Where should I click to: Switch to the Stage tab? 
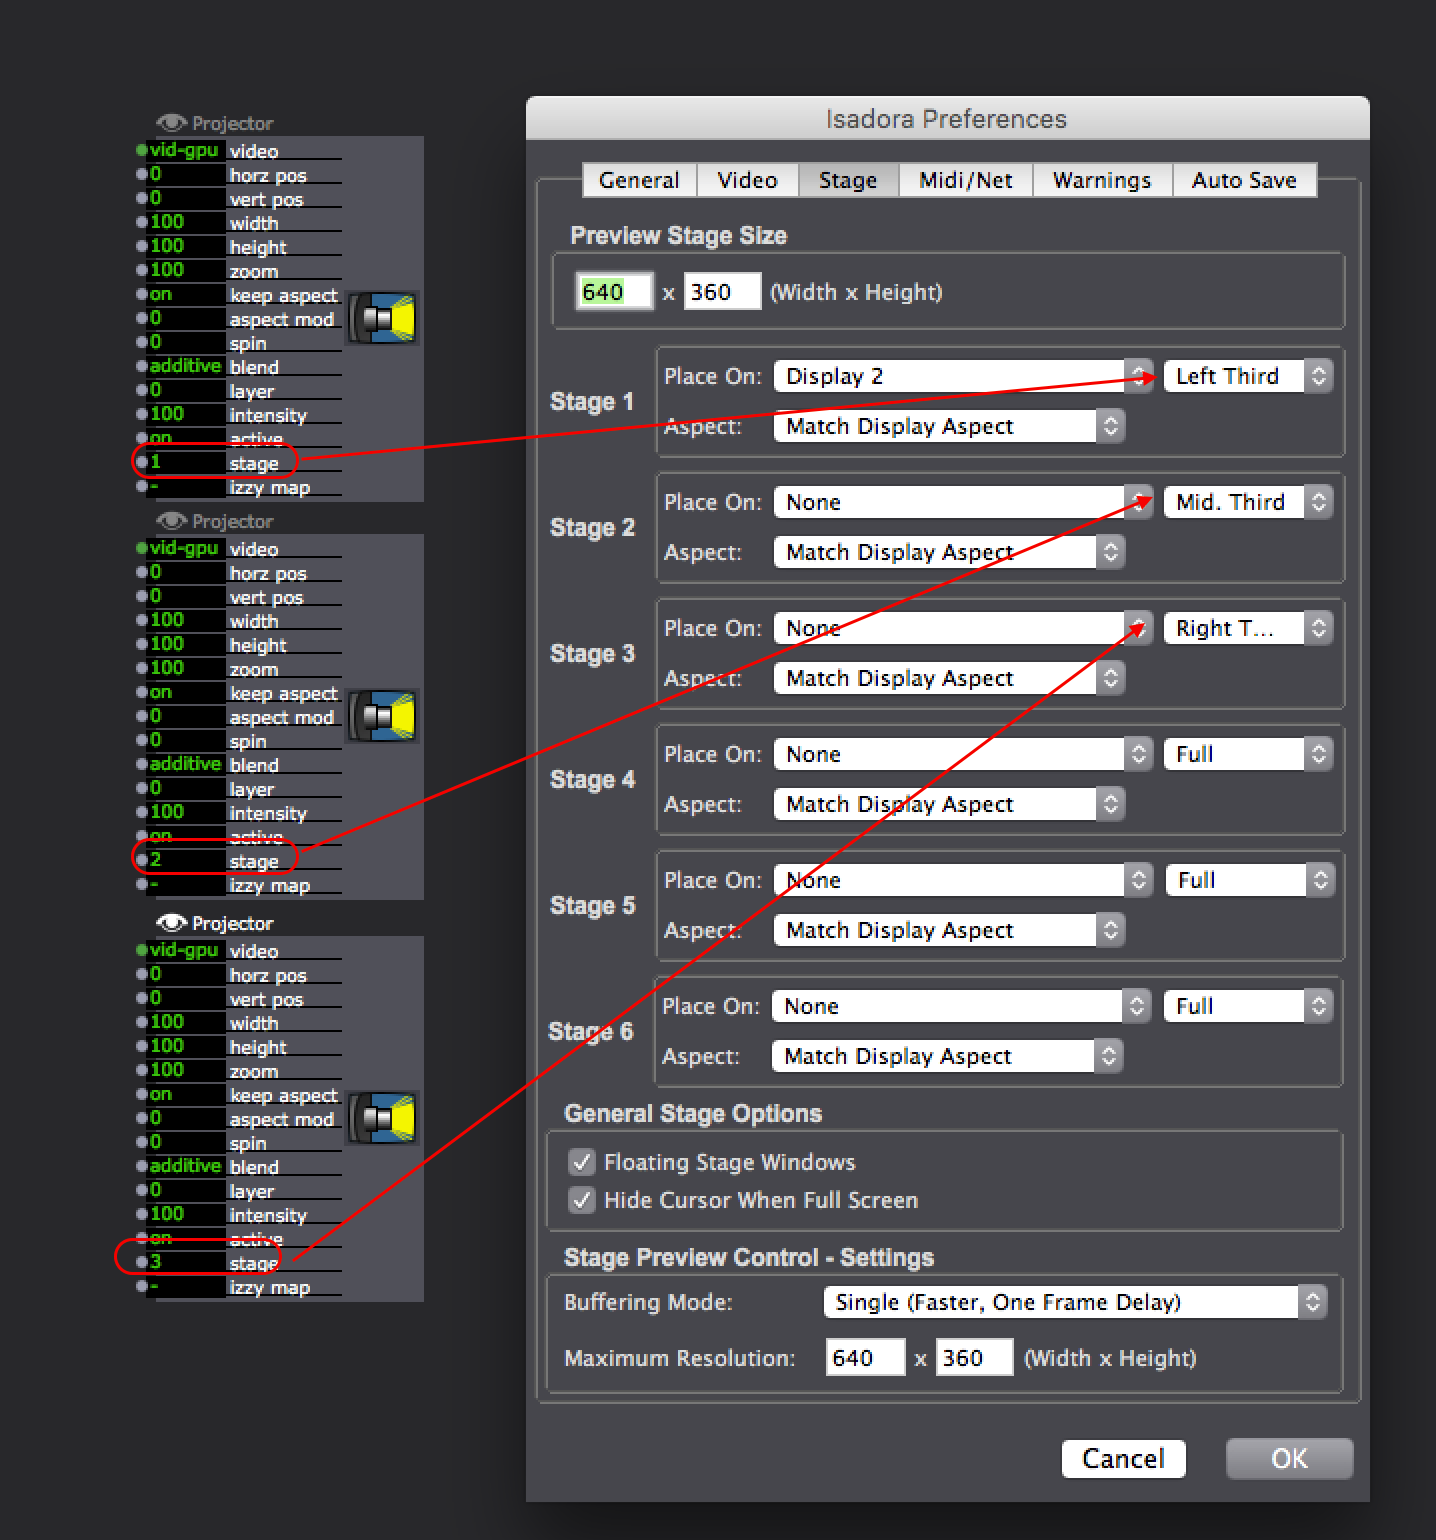tap(848, 180)
